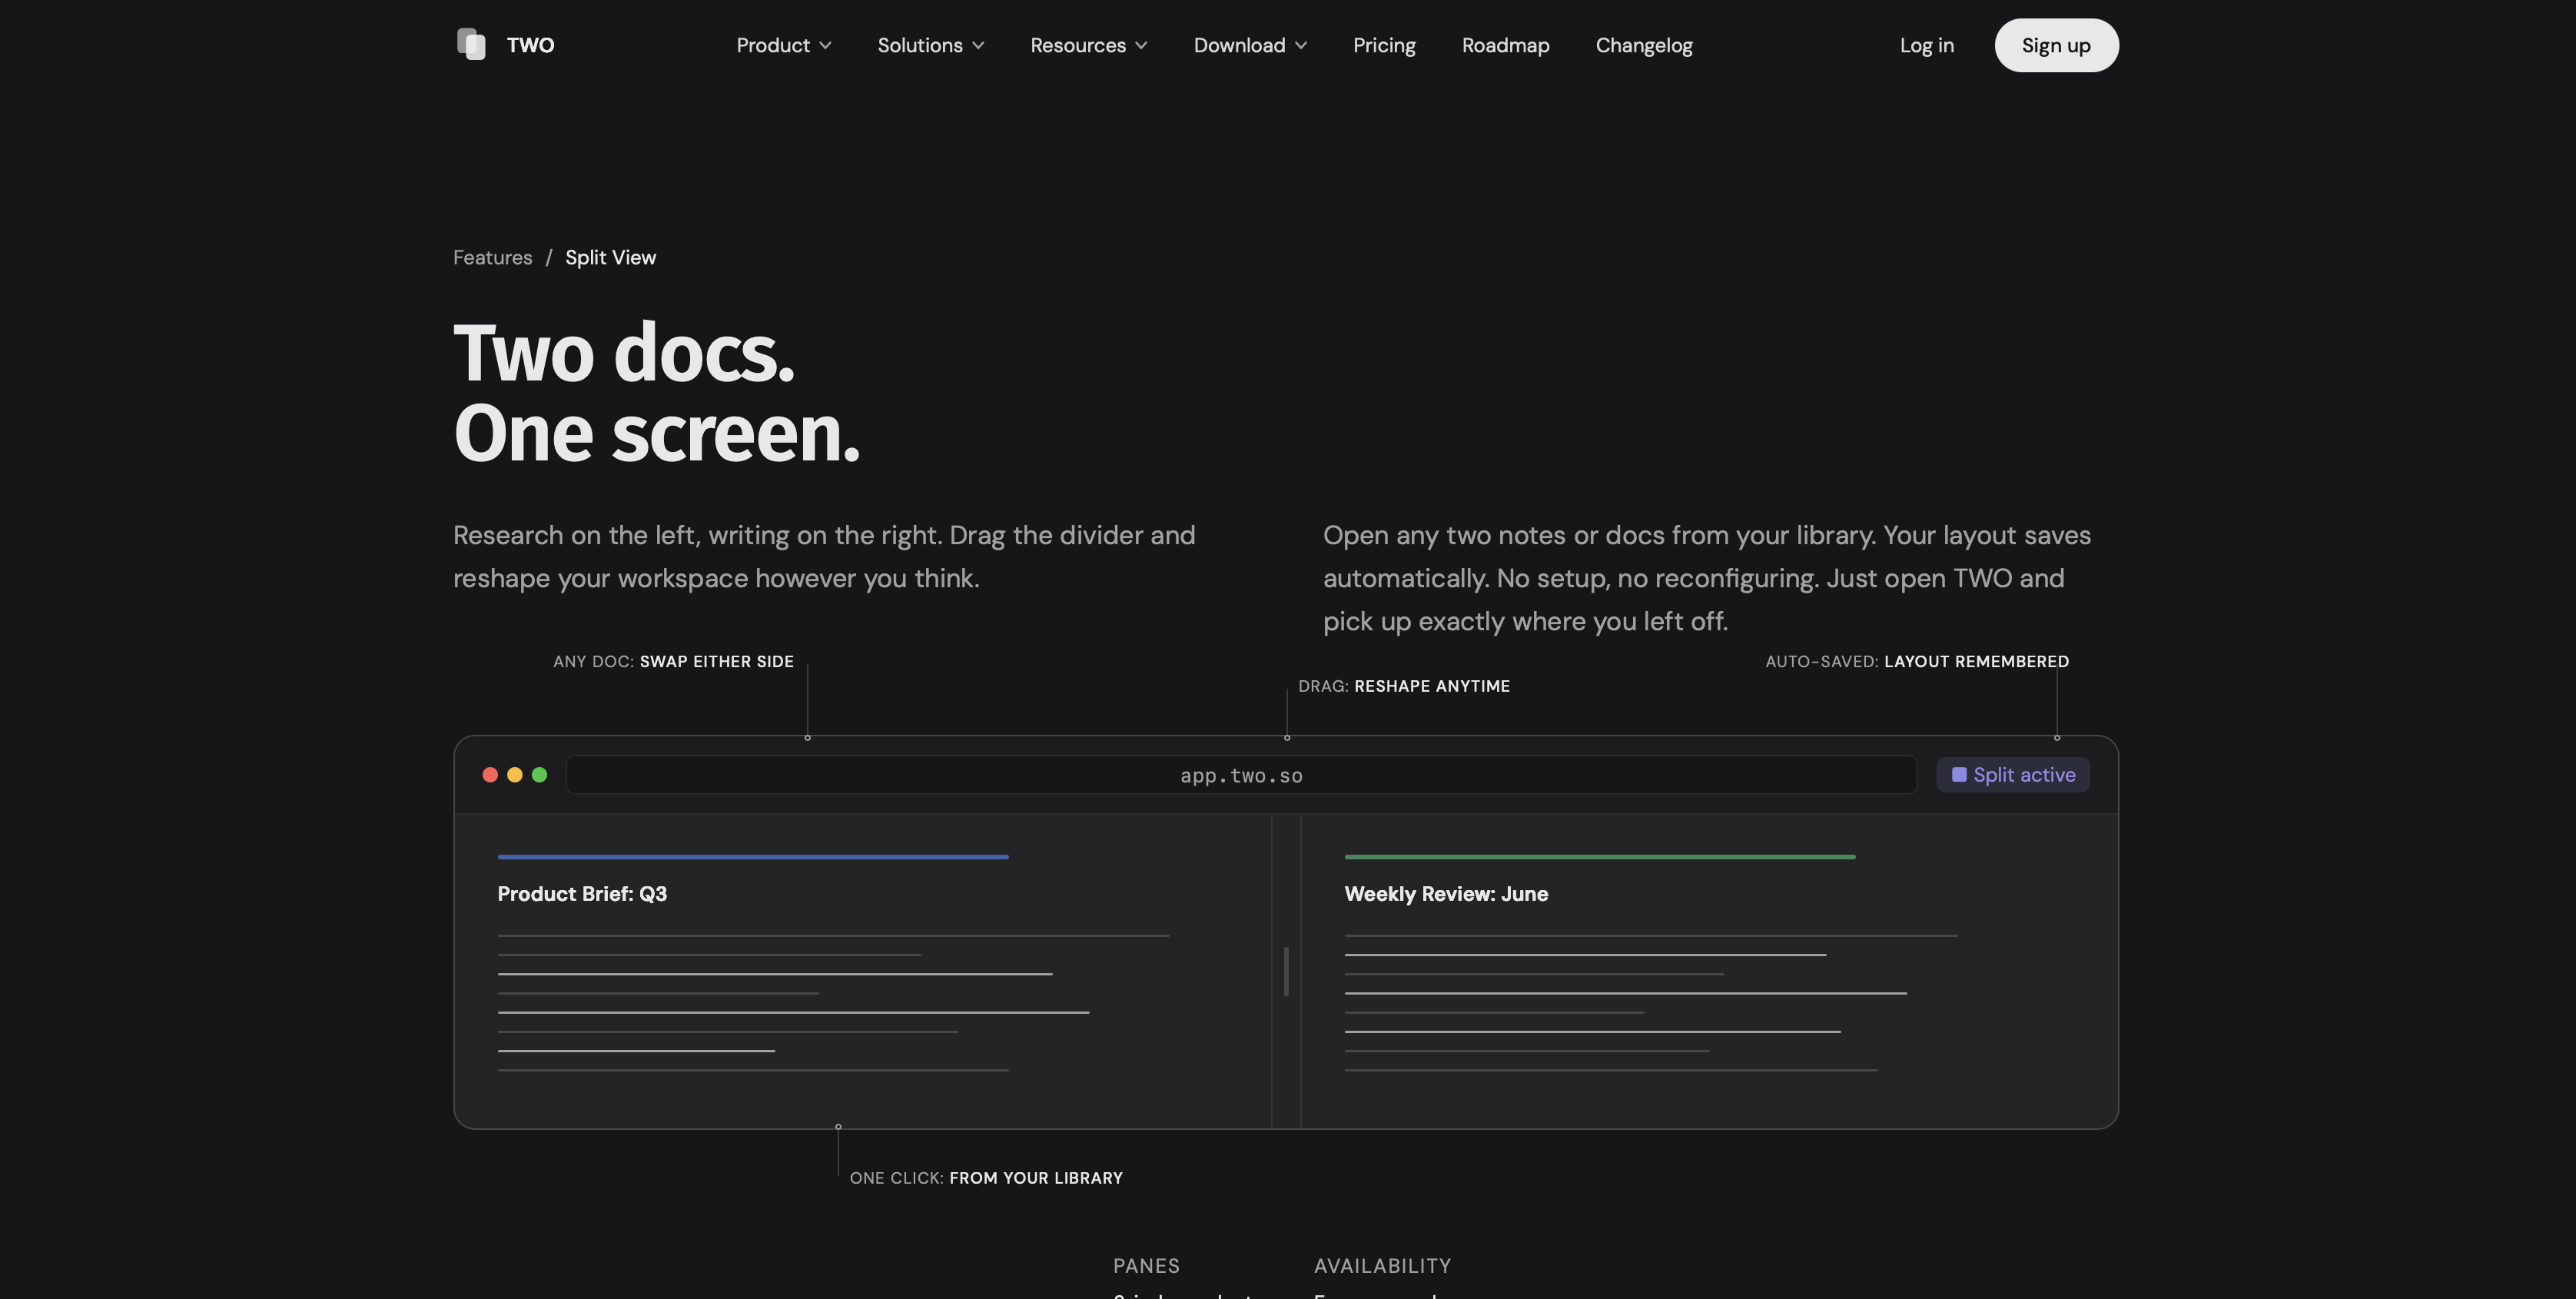Go to the Features breadcrumb
The width and height of the screenshot is (2576, 1299).
click(492, 257)
